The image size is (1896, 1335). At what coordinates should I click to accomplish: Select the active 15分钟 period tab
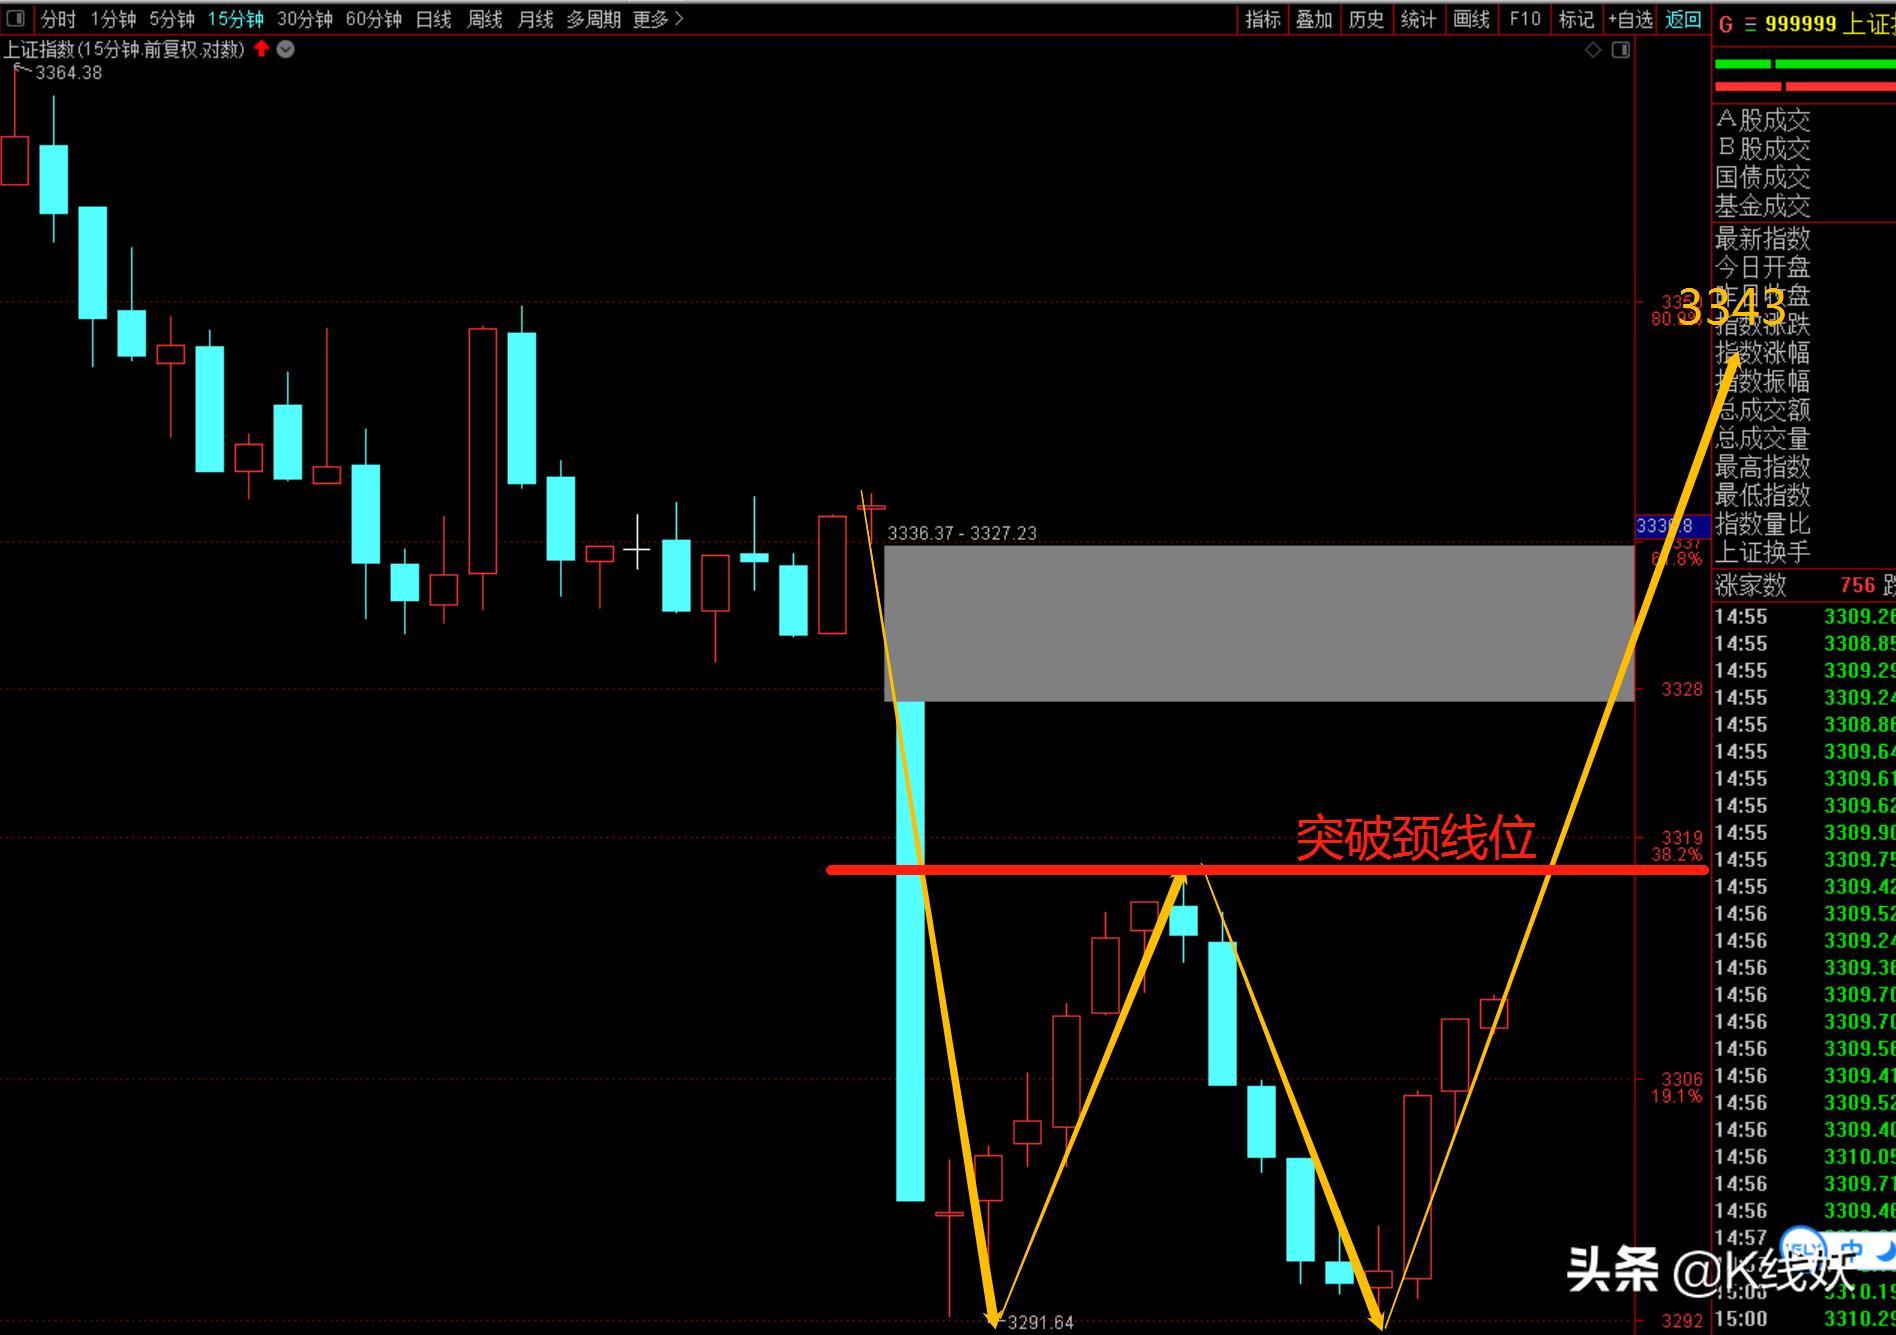236,19
